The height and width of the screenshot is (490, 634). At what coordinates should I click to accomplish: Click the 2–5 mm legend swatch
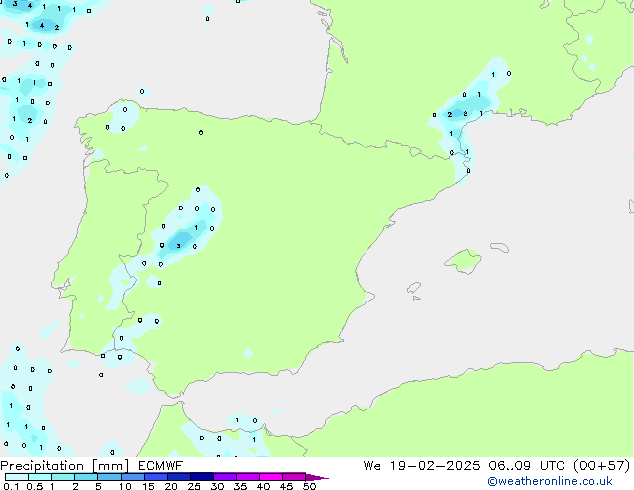(86, 477)
